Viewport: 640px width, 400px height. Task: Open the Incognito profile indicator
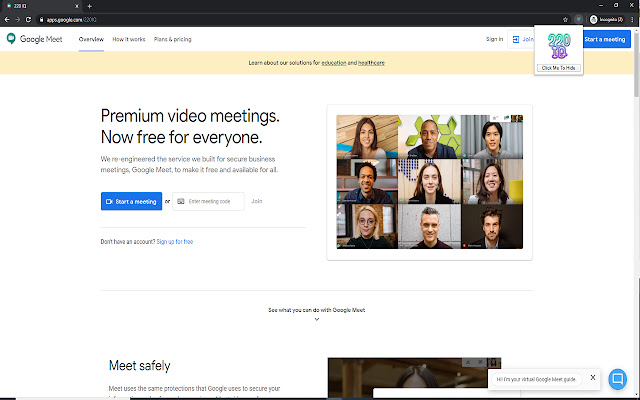tap(607, 19)
